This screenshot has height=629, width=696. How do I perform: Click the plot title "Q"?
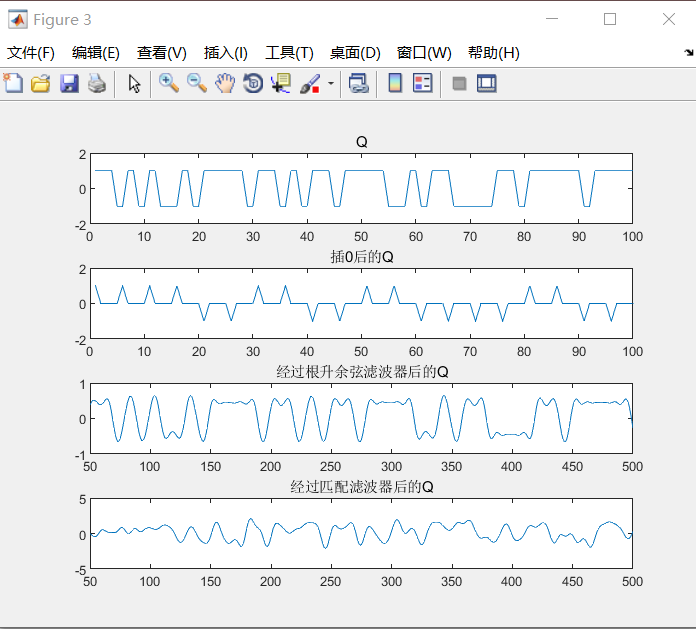point(362,142)
